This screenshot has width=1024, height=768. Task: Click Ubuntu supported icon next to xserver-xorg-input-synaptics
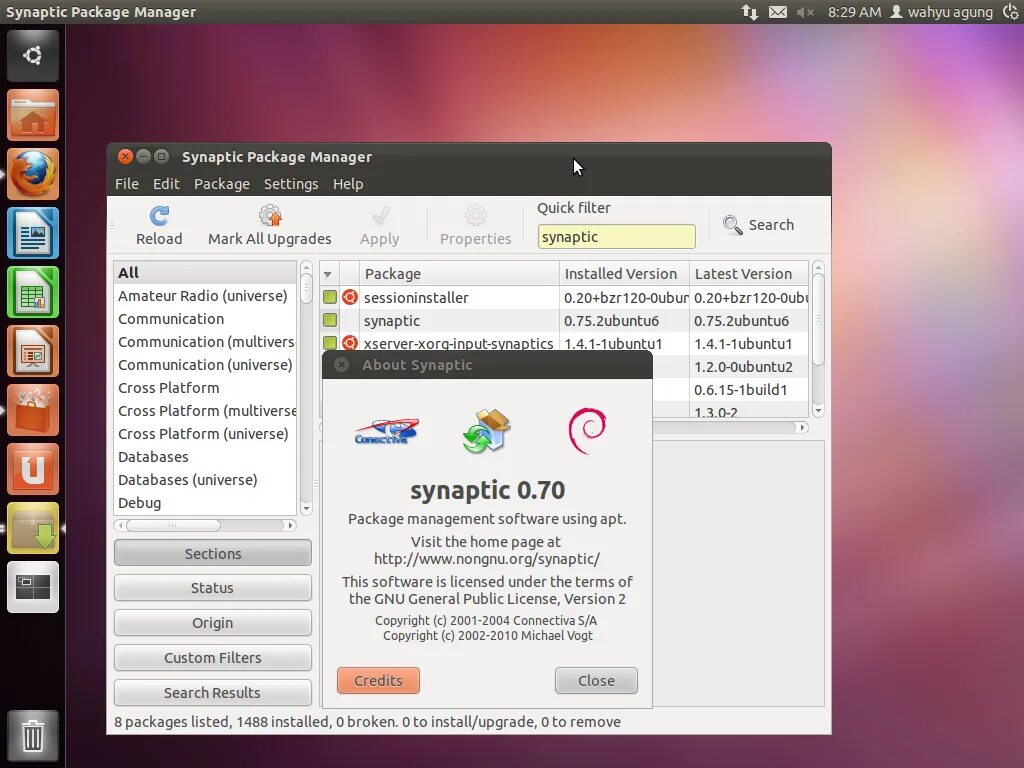350,343
